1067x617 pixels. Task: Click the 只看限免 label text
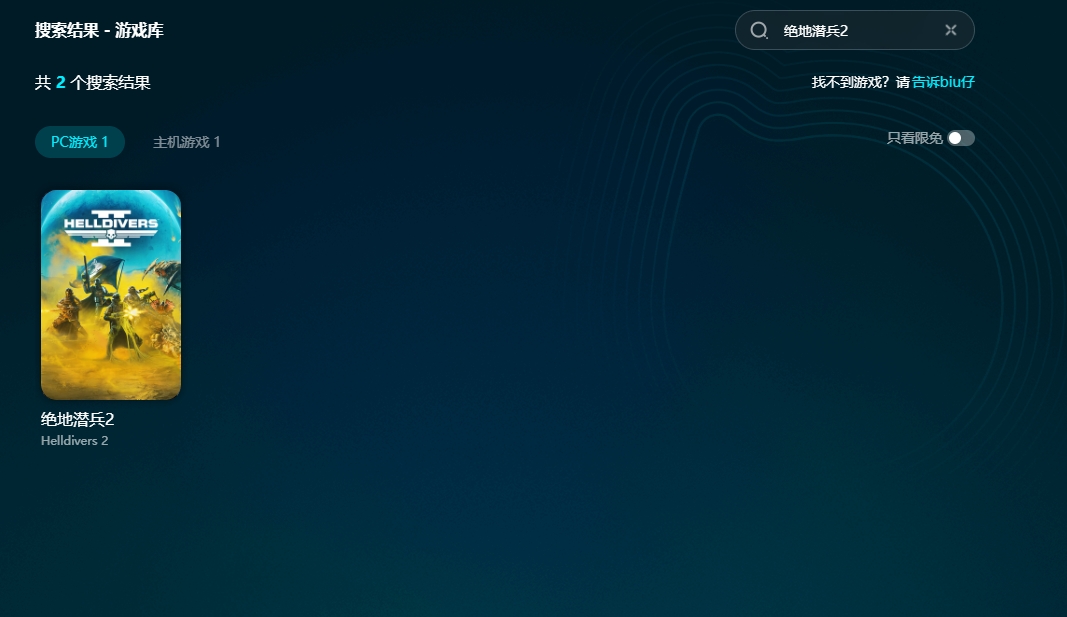(x=915, y=138)
